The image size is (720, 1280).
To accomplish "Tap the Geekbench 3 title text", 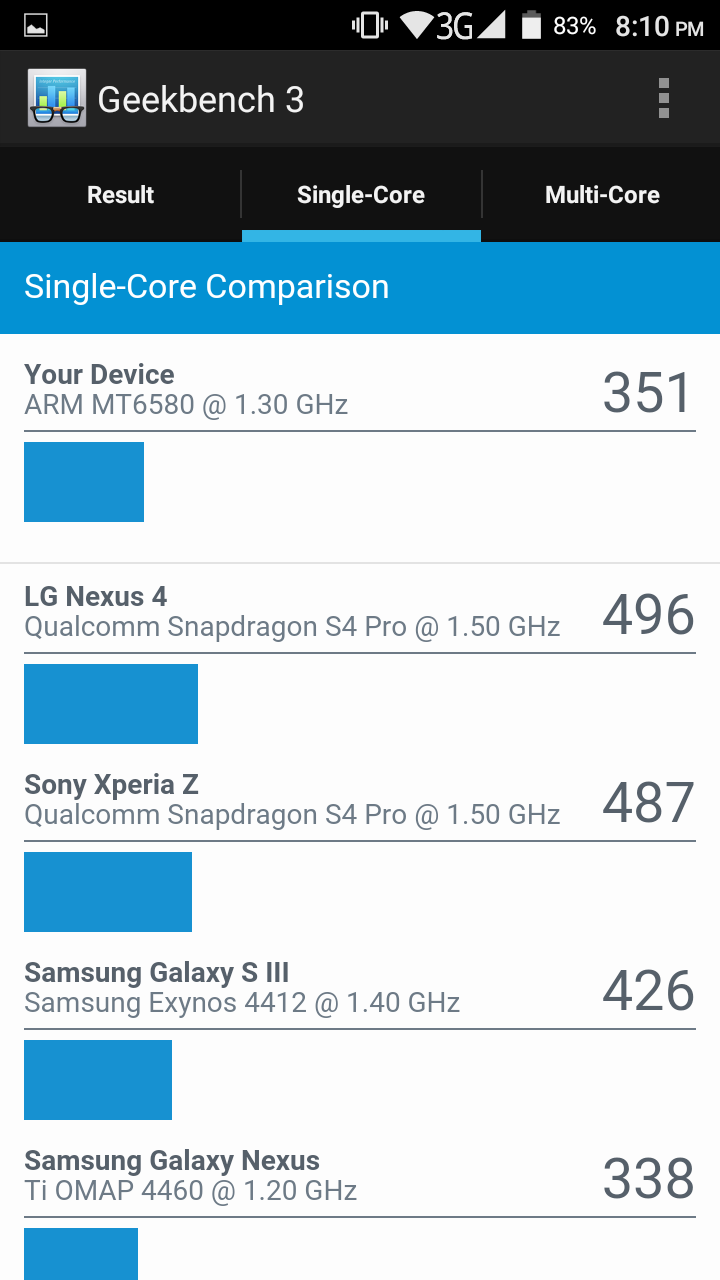I will [x=201, y=100].
